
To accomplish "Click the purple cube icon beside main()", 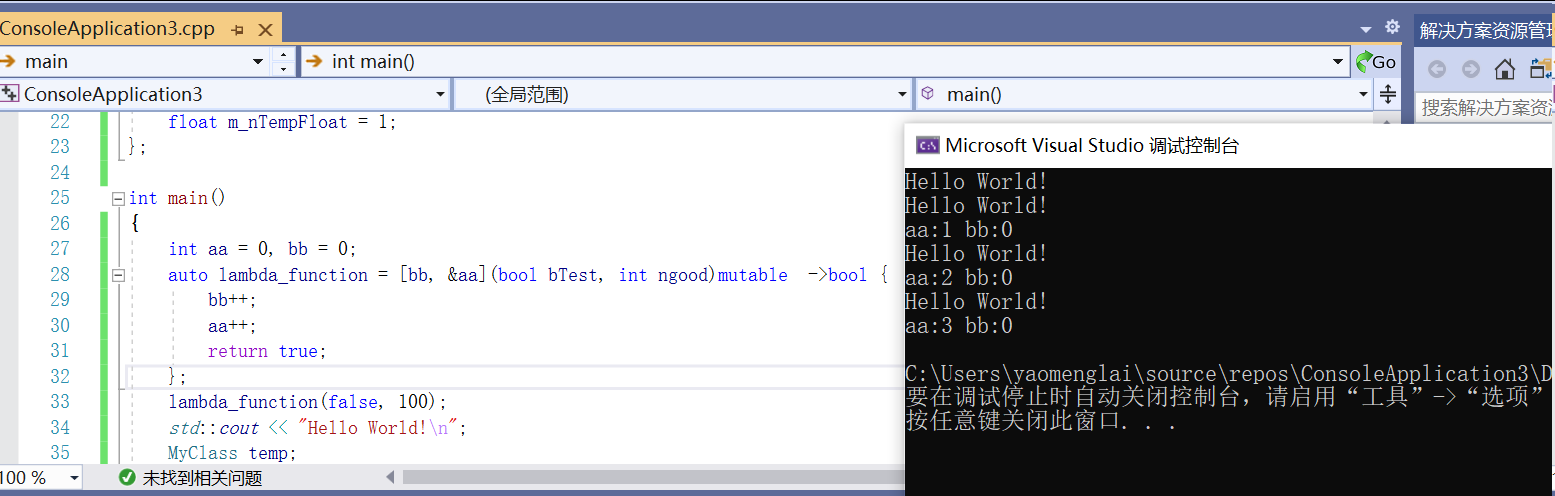I will point(928,93).
